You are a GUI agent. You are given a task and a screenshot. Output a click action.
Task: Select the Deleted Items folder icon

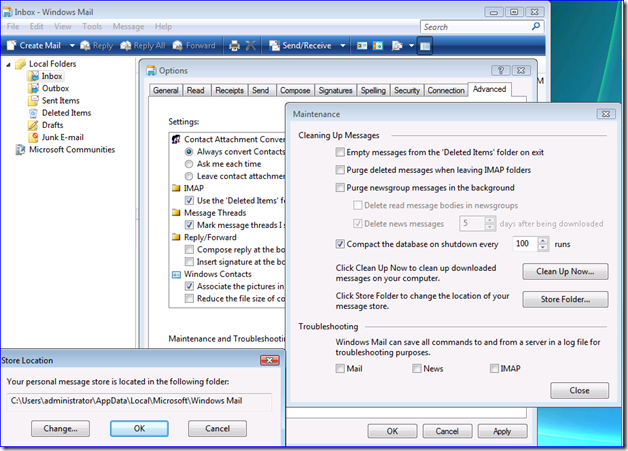33,113
